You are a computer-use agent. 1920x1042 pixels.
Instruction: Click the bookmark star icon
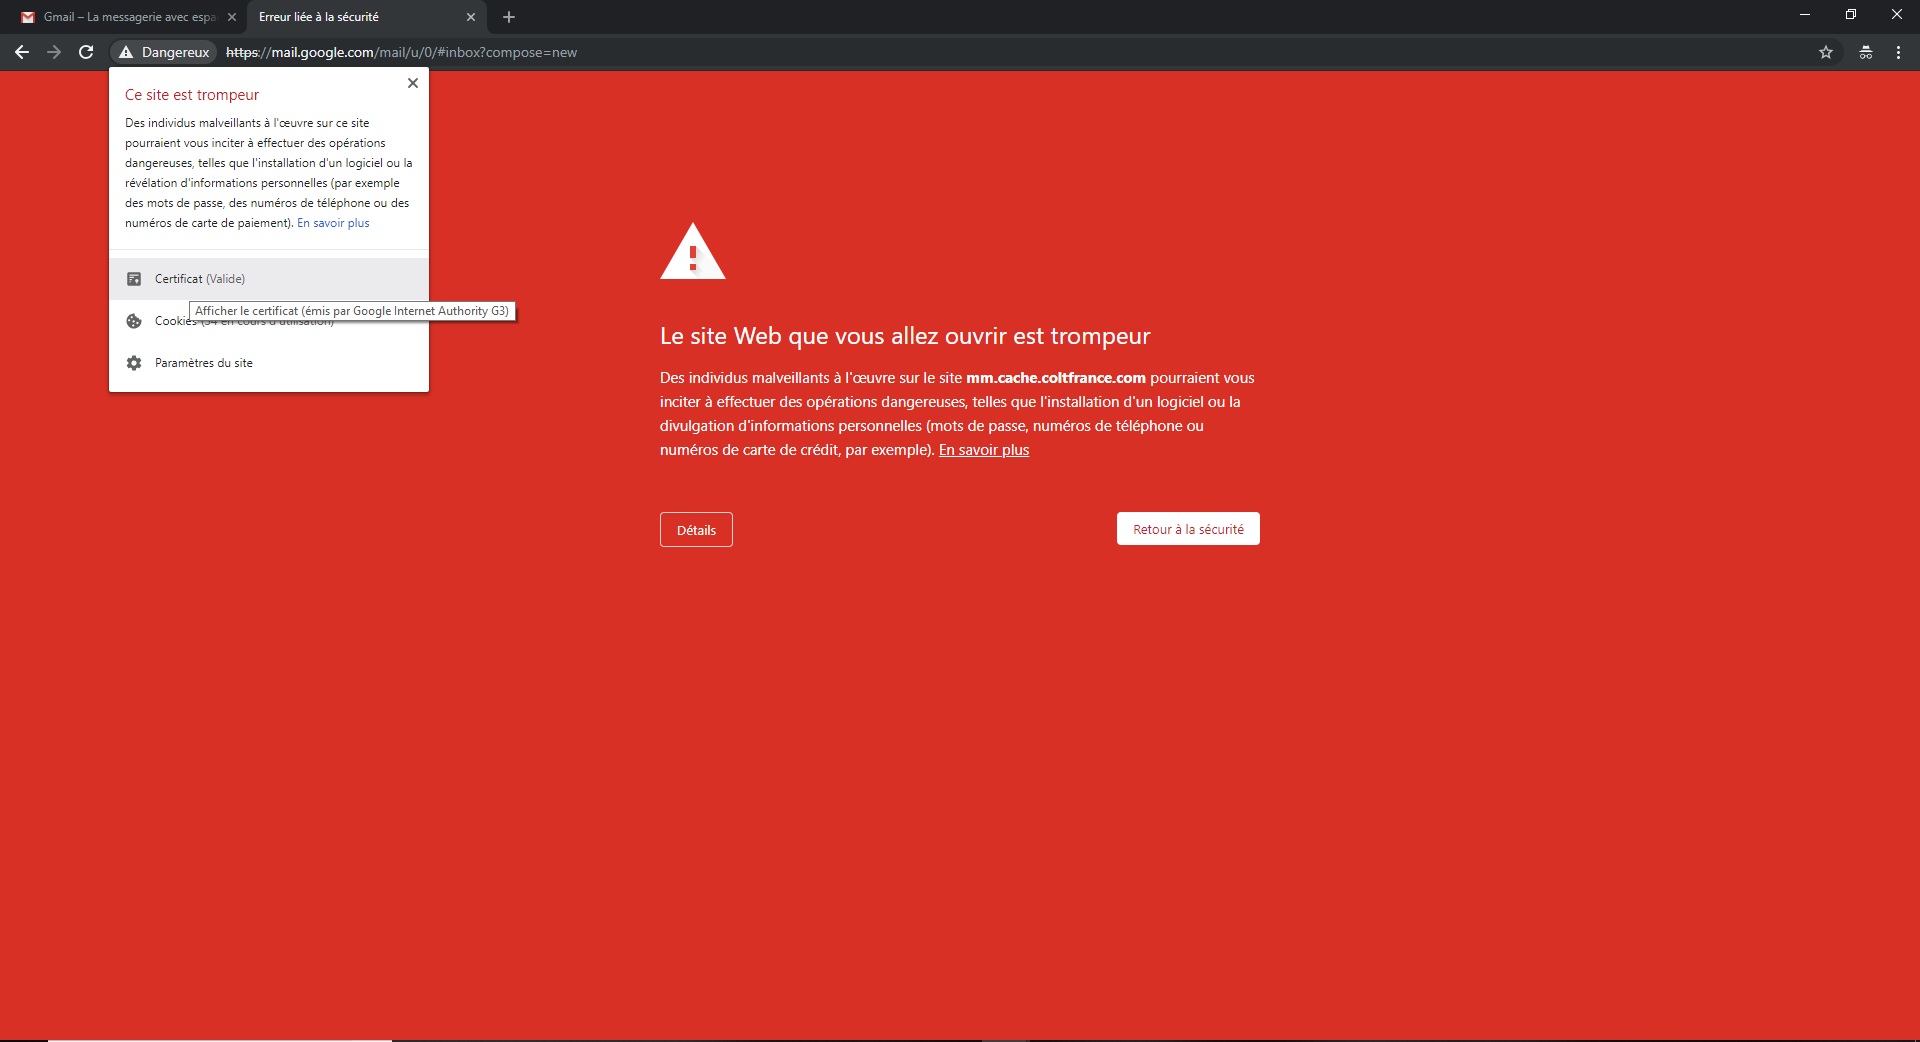click(1826, 52)
